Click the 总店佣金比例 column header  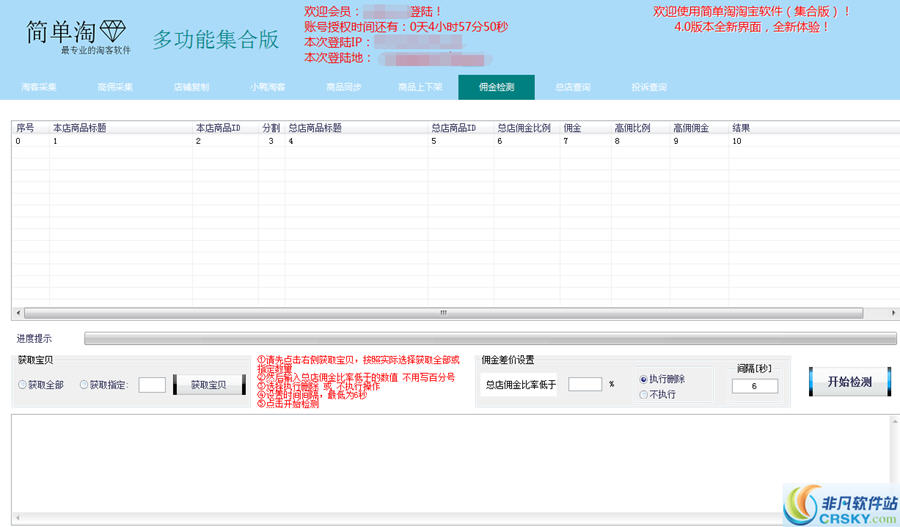[x=526, y=127]
